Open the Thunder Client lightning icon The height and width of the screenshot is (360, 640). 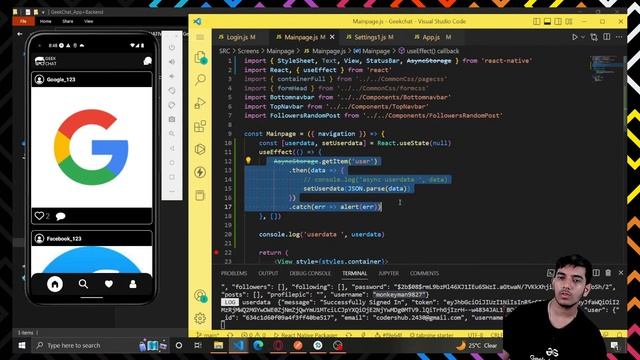[200, 172]
